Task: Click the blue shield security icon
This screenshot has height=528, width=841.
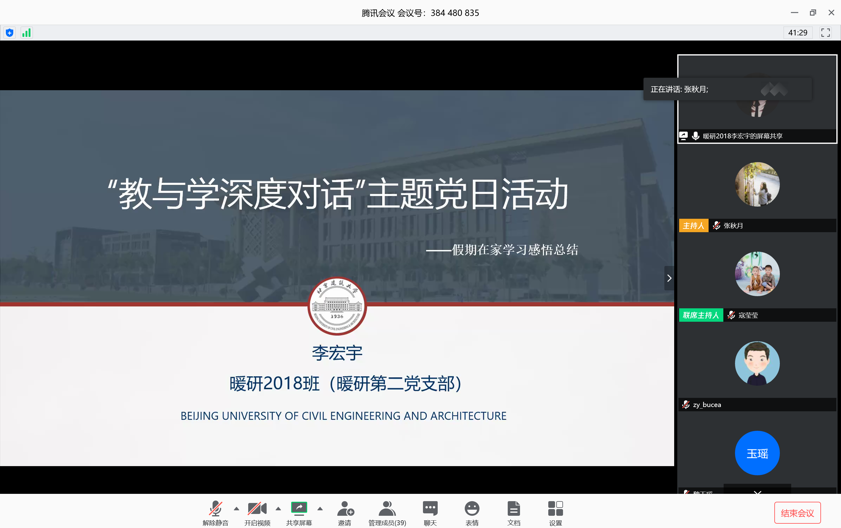Action: 10,33
